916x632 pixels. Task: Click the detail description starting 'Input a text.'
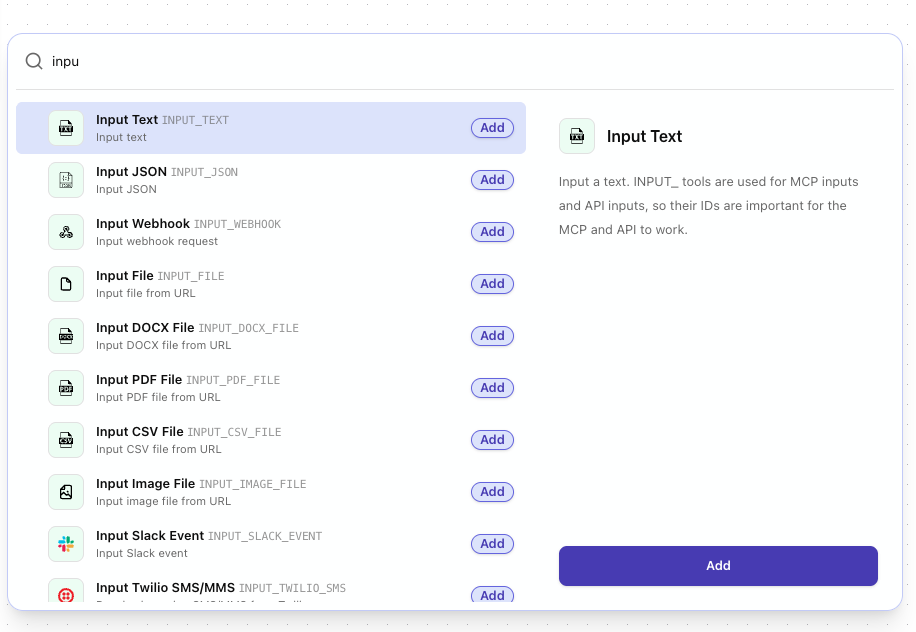pyautogui.click(x=709, y=206)
